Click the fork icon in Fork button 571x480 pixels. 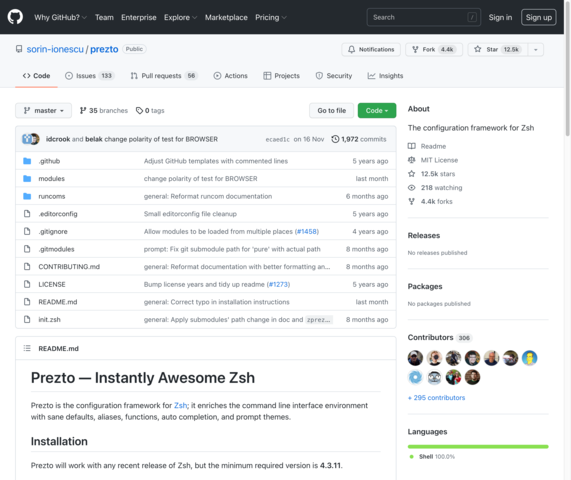pos(415,49)
